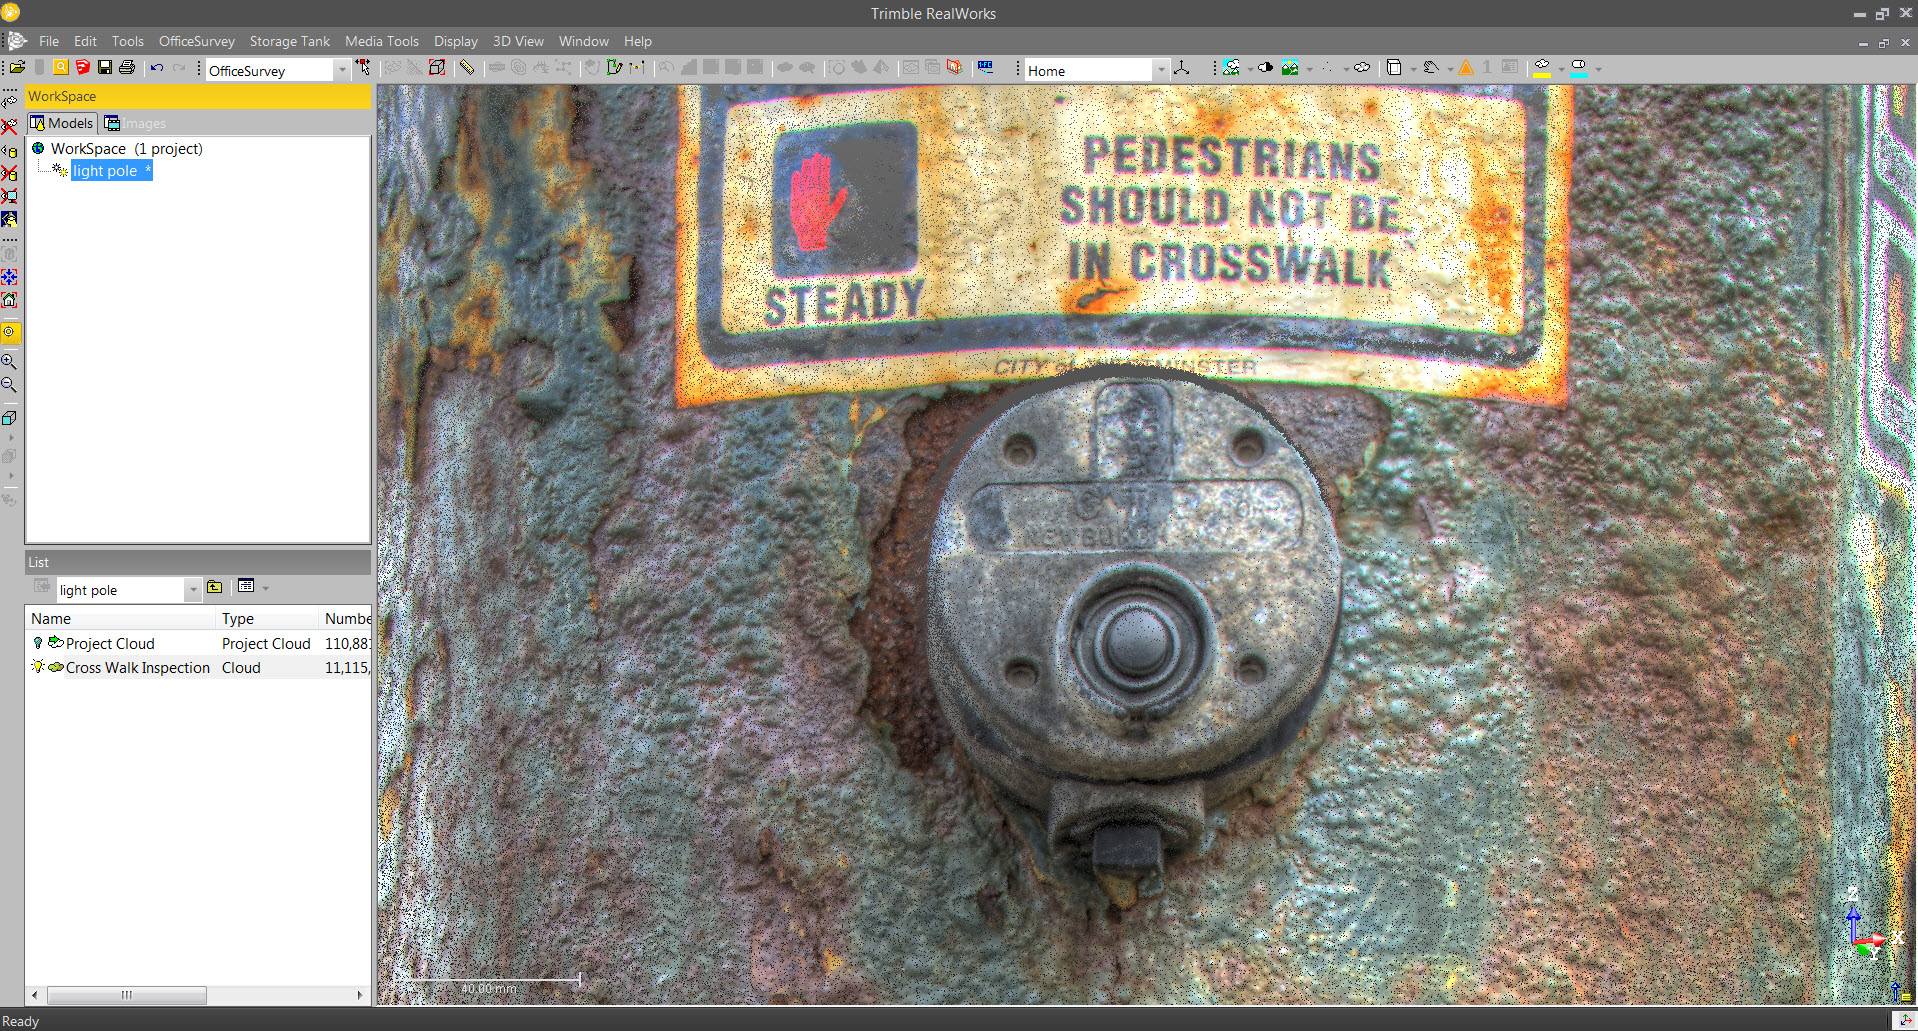The image size is (1918, 1031).
Task: Click the Undo arrow icon
Action: coord(157,68)
